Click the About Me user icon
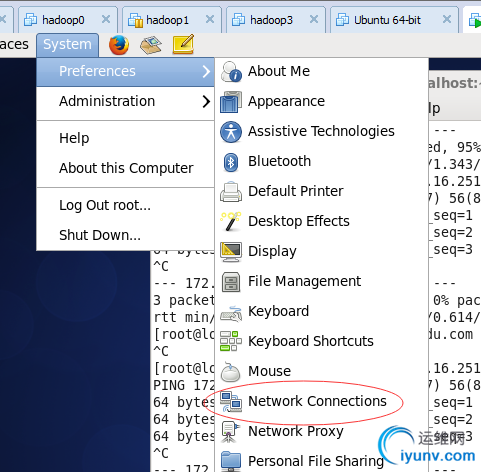The image size is (481, 472). pyautogui.click(x=231, y=71)
